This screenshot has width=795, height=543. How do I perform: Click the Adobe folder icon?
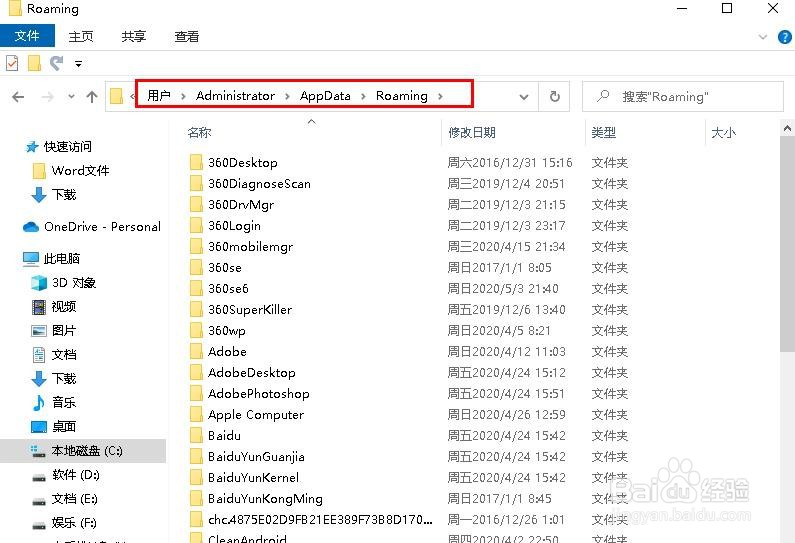[196, 351]
